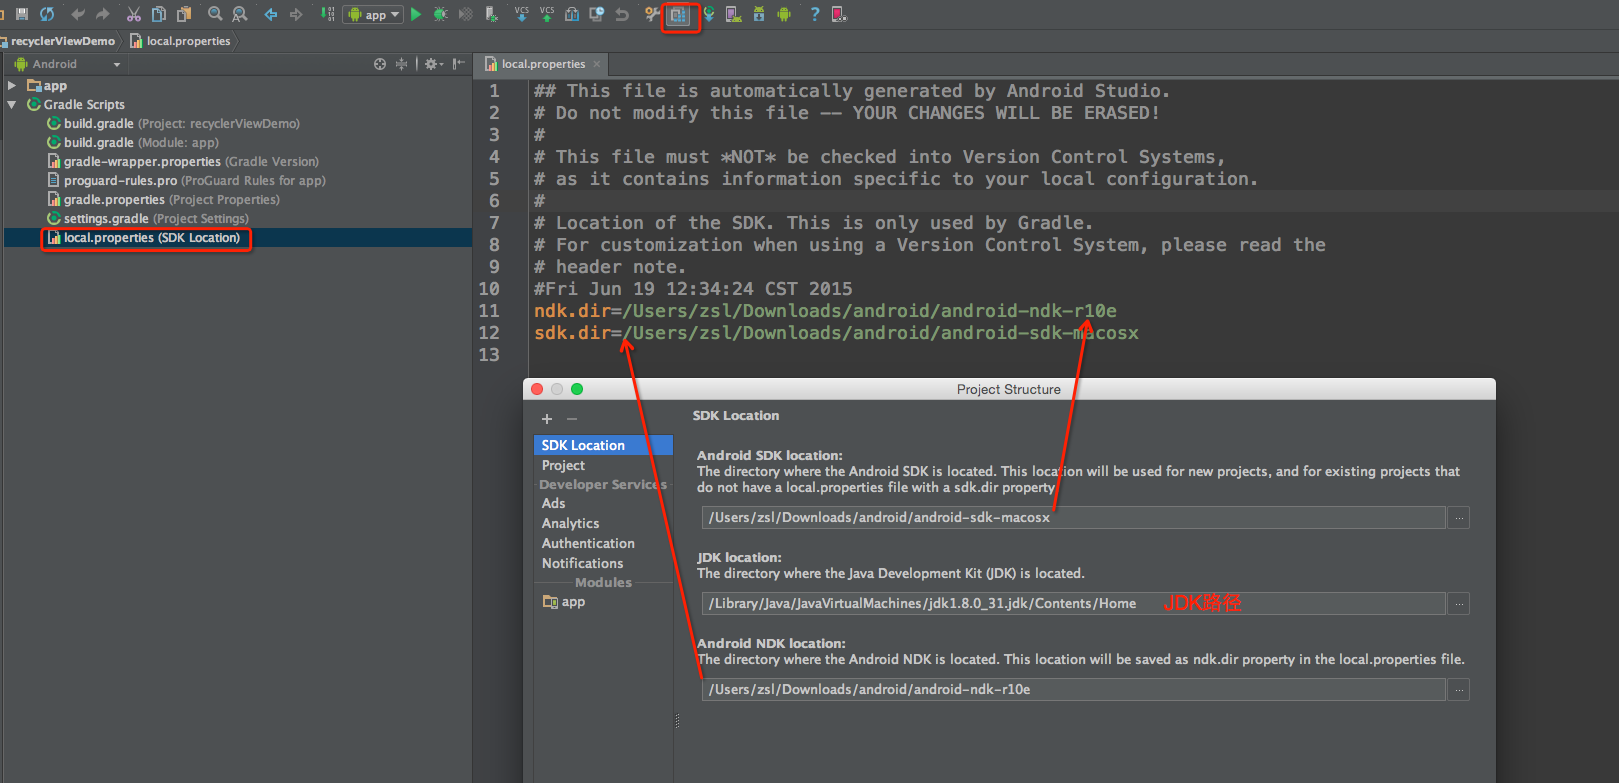
Task: Click ndk.dir line in editor
Action: click(825, 311)
